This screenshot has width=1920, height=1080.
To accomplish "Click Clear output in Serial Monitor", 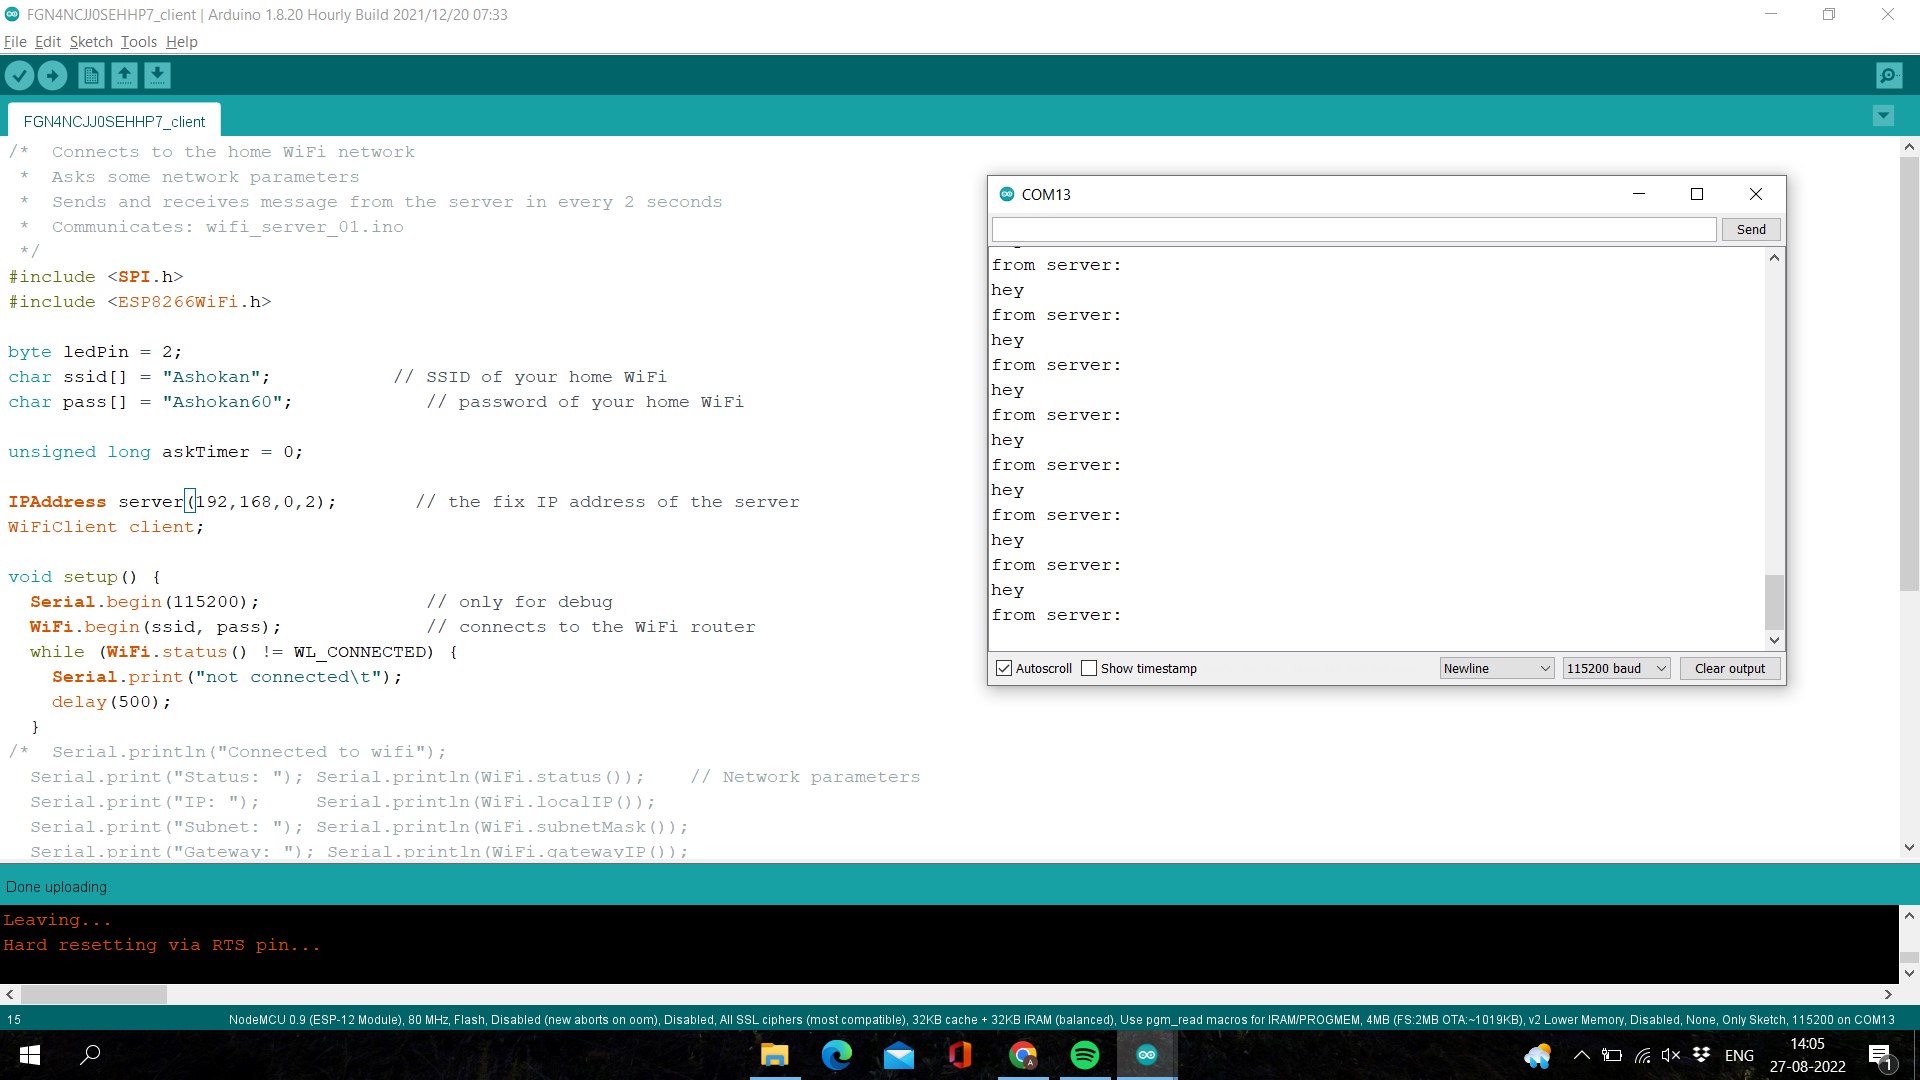I will point(1729,668).
